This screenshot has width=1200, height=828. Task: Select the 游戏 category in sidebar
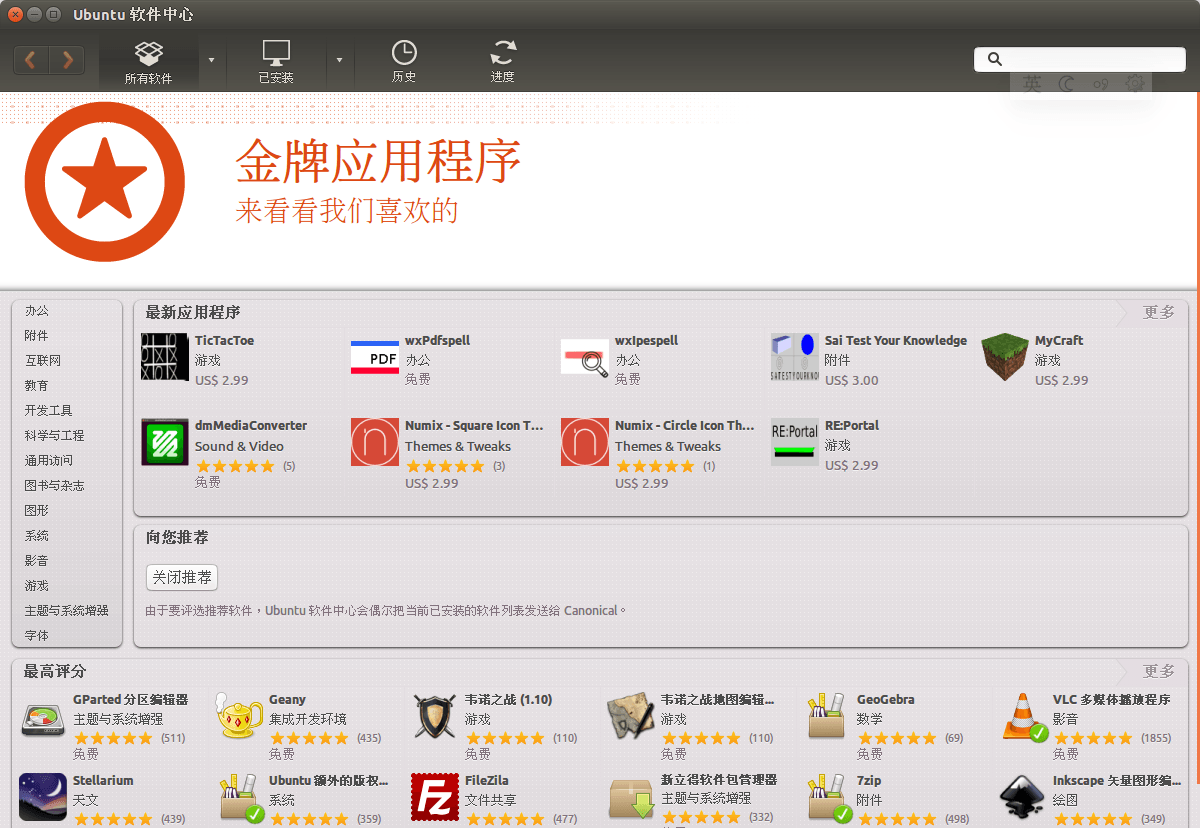(x=37, y=585)
